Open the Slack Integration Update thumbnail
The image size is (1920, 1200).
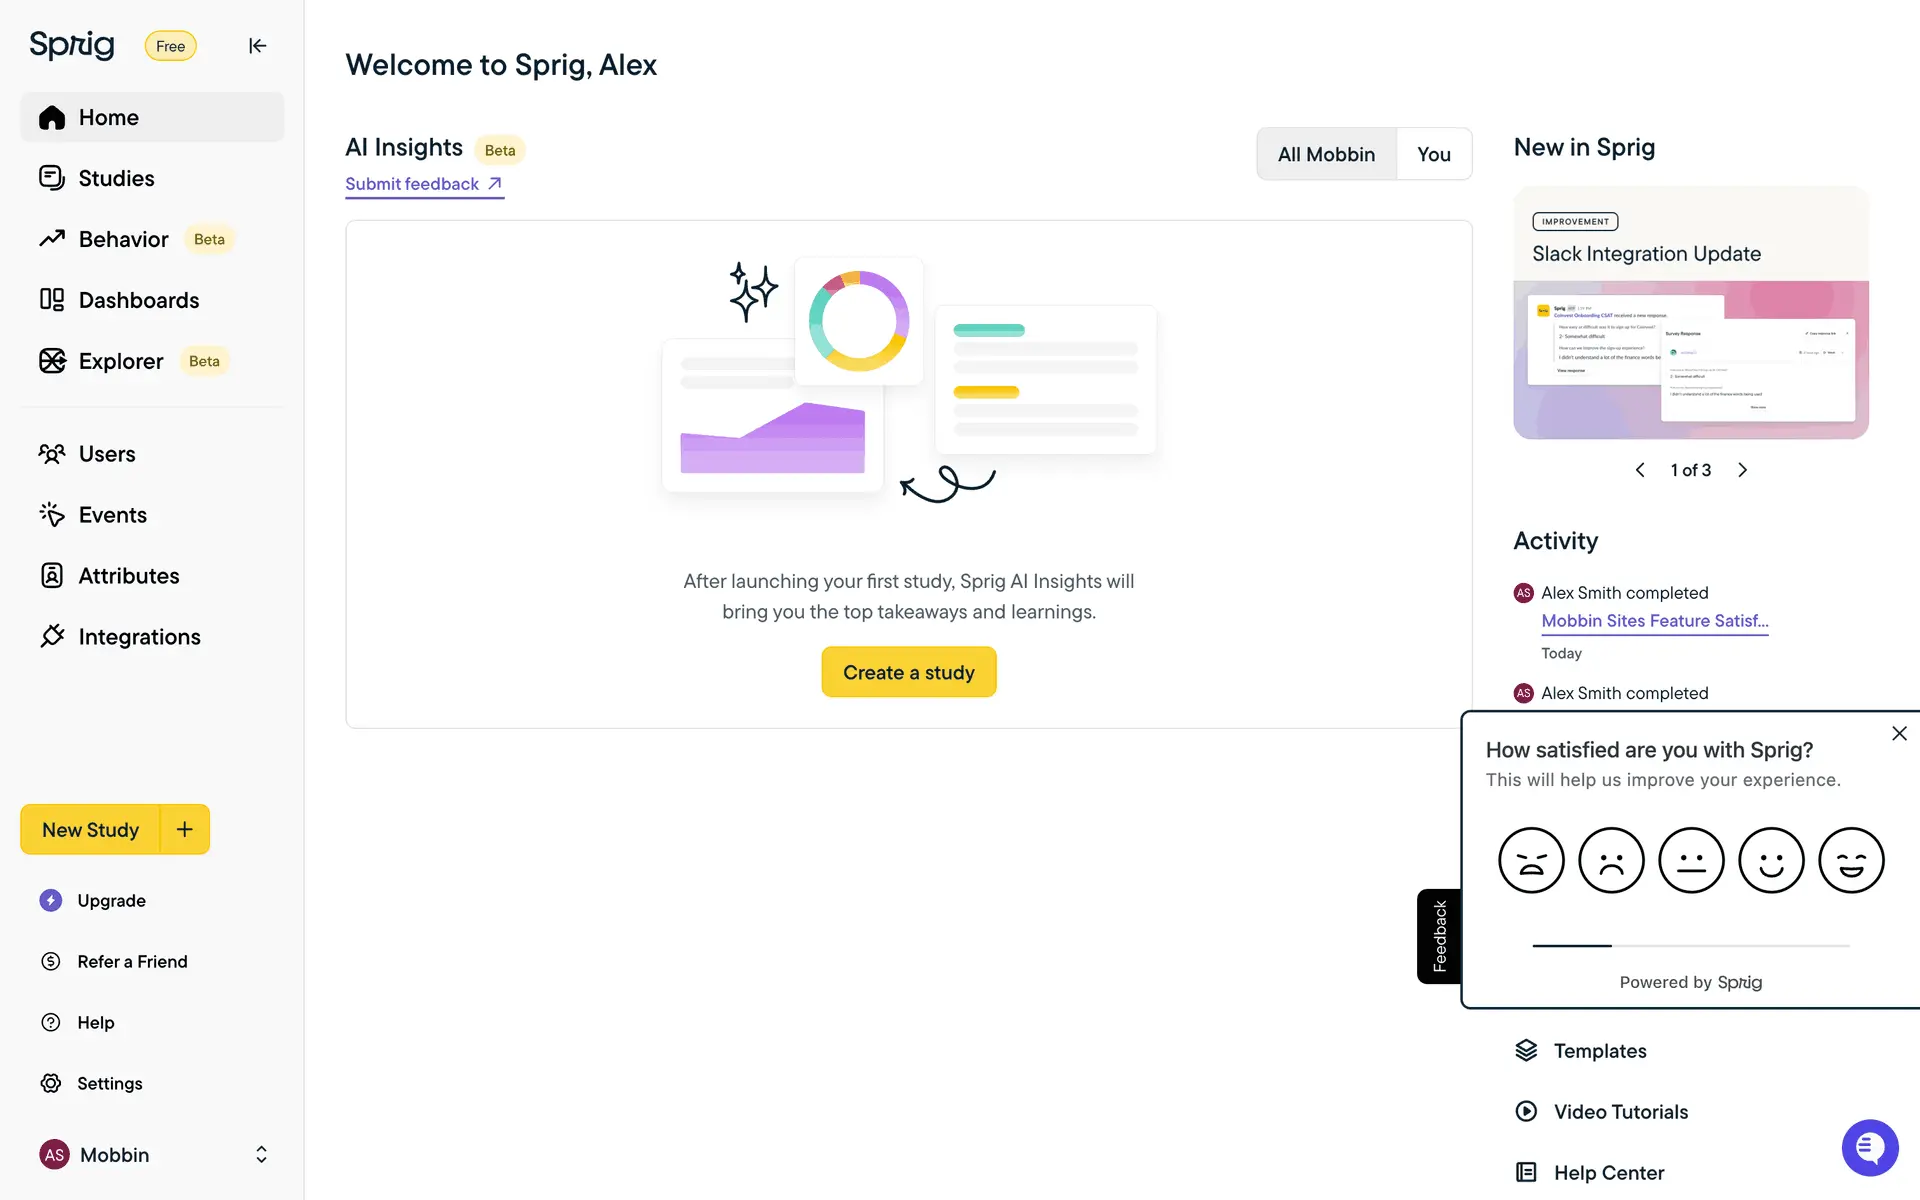(1690, 359)
